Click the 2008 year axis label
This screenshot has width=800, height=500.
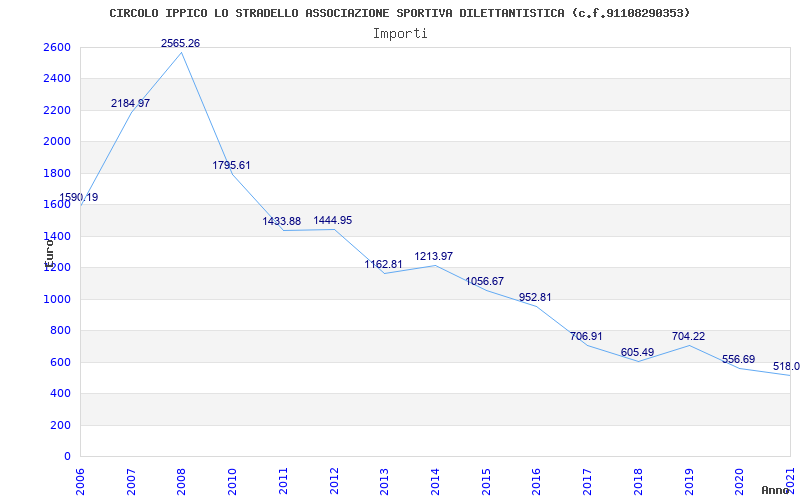[x=182, y=481]
